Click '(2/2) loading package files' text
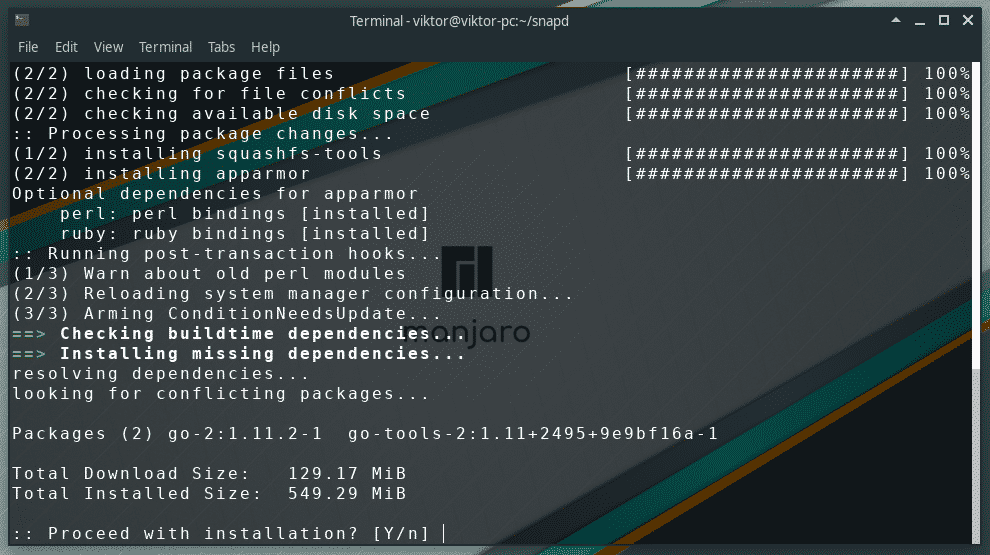Image resolution: width=990 pixels, height=555 pixels. (x=173, y=74)
